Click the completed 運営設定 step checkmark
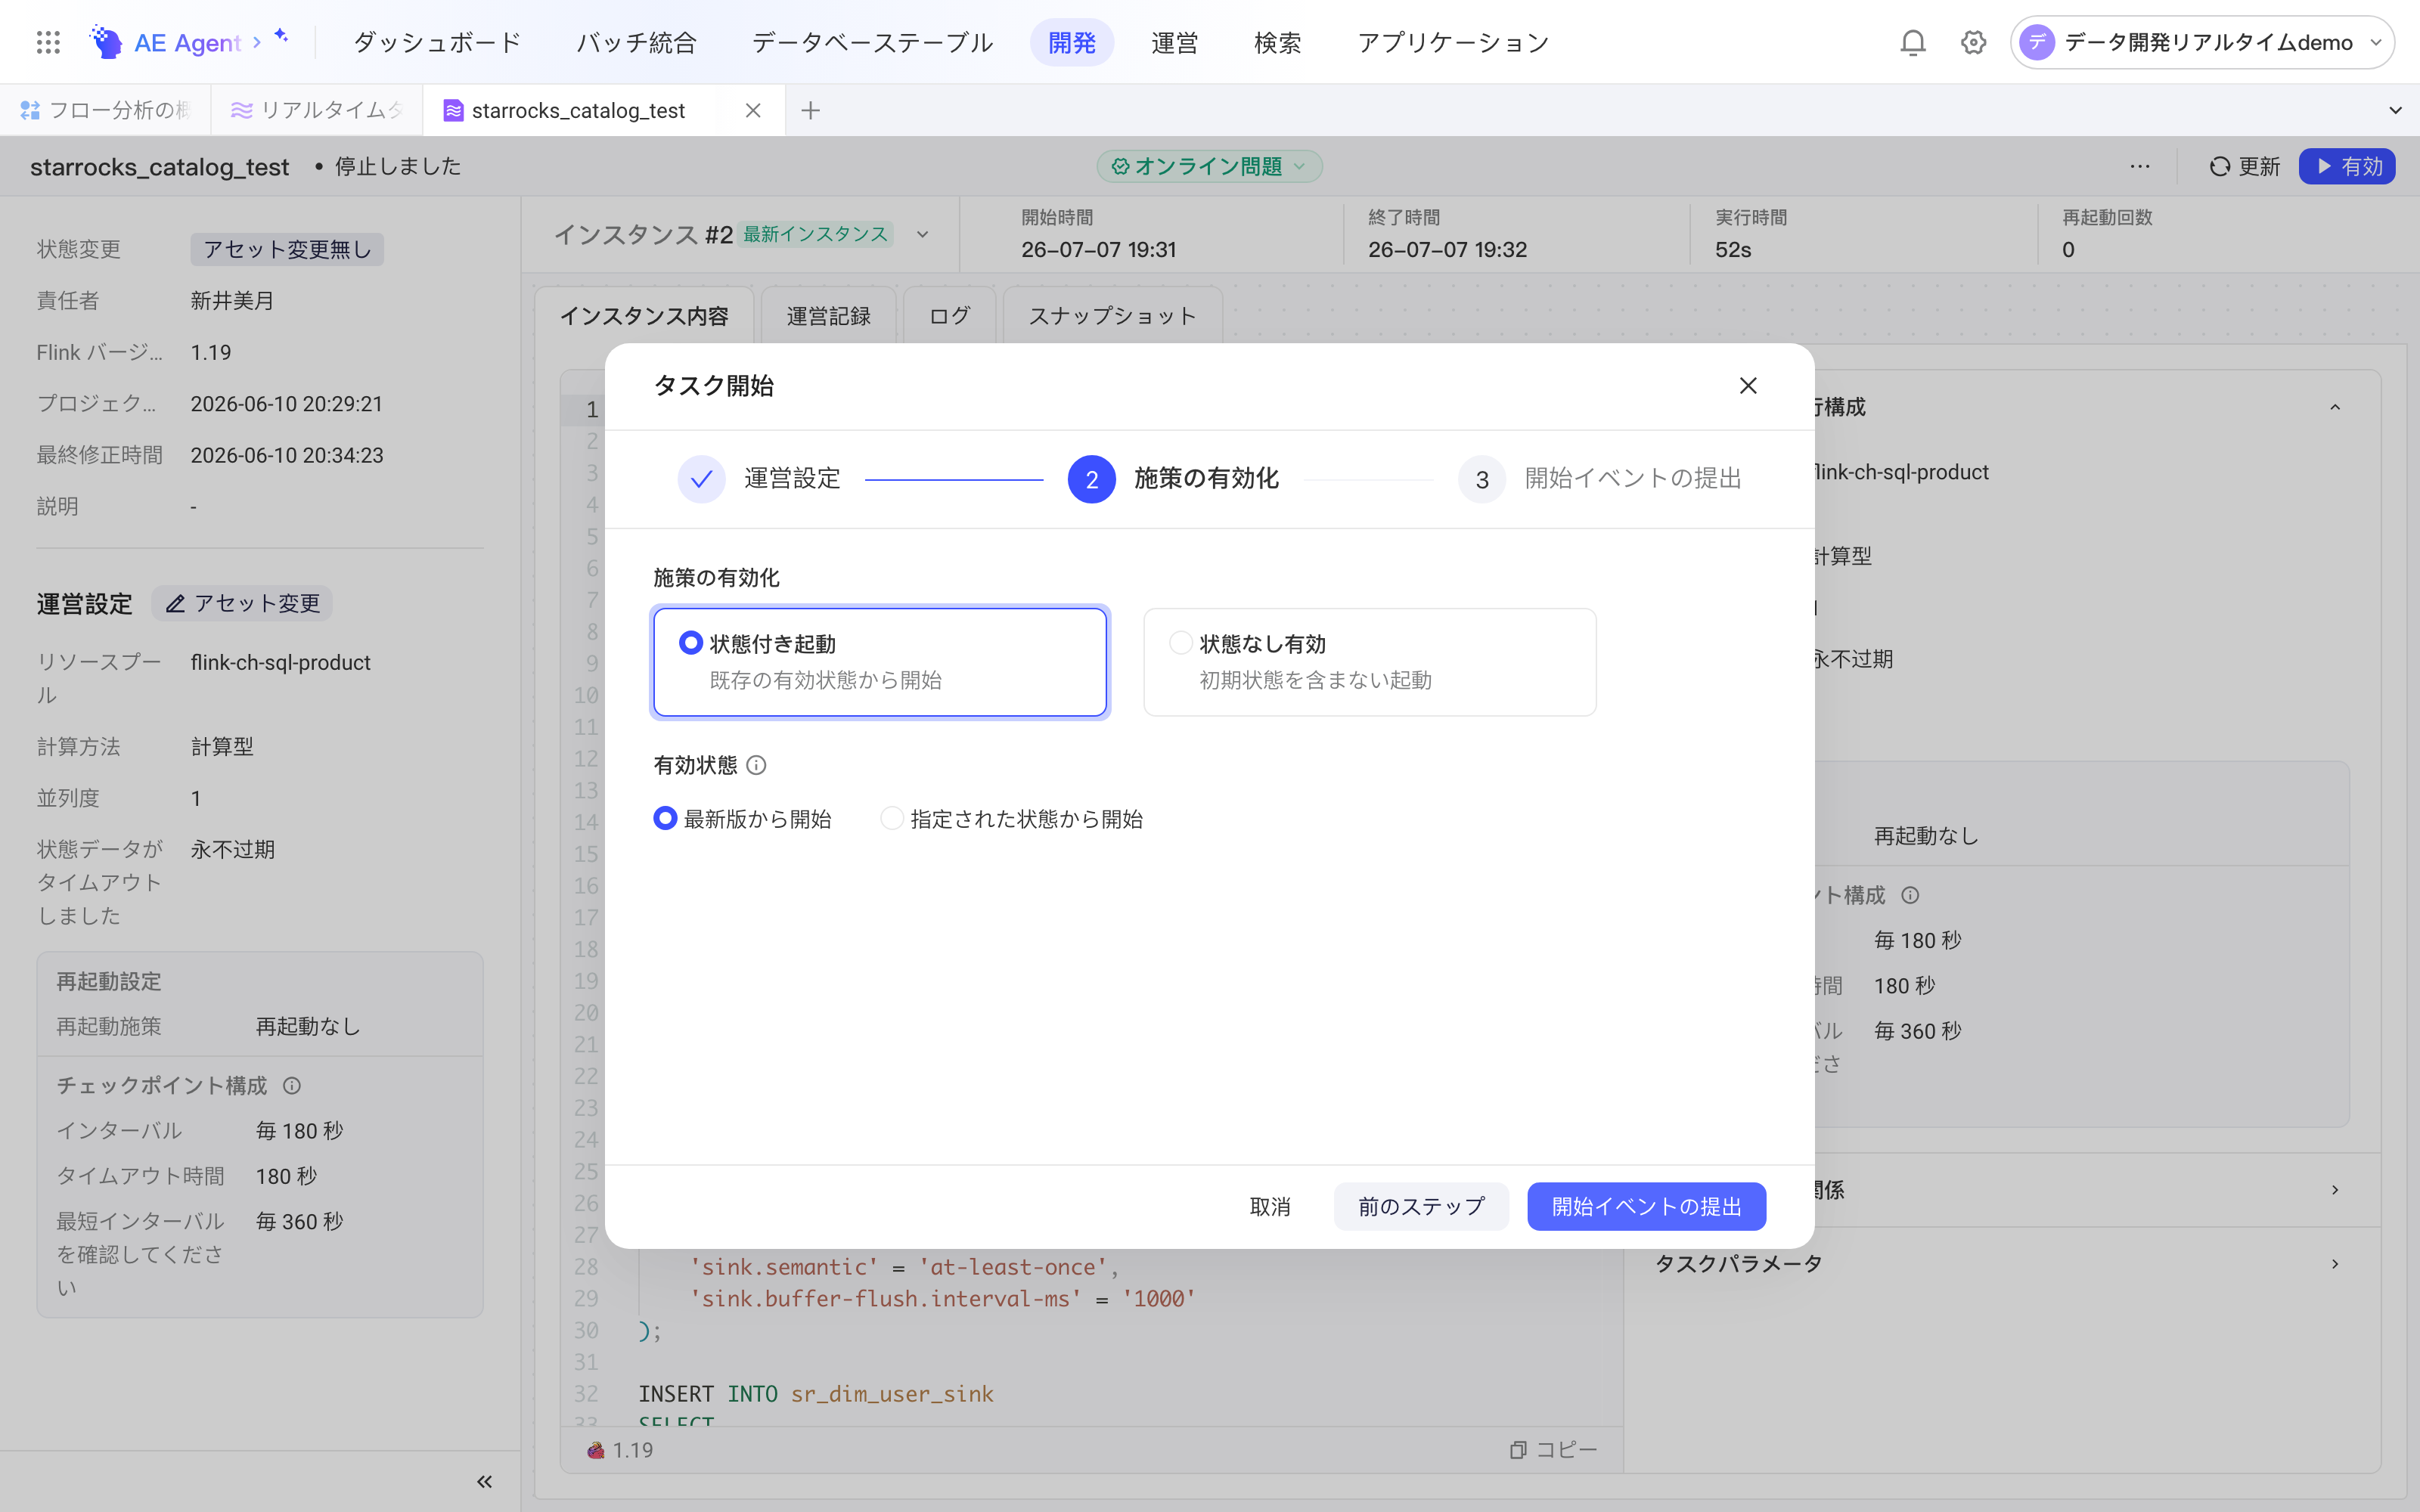Screen dimensions: 2420x1512 [x=701, y=479]
